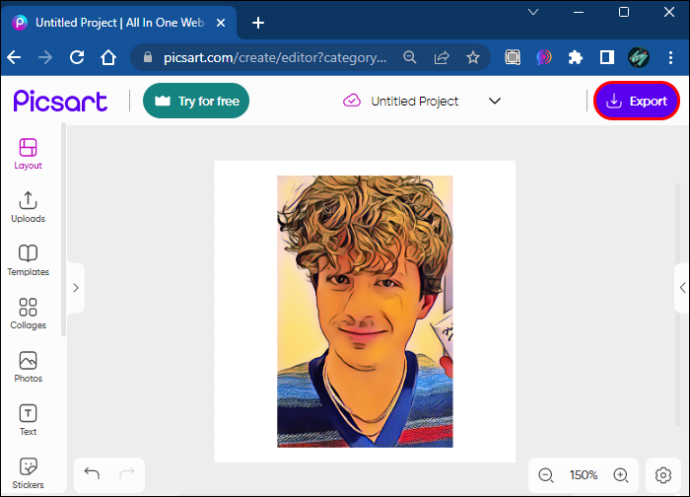
Task: Undo the last edit
Action: (92, 473)
